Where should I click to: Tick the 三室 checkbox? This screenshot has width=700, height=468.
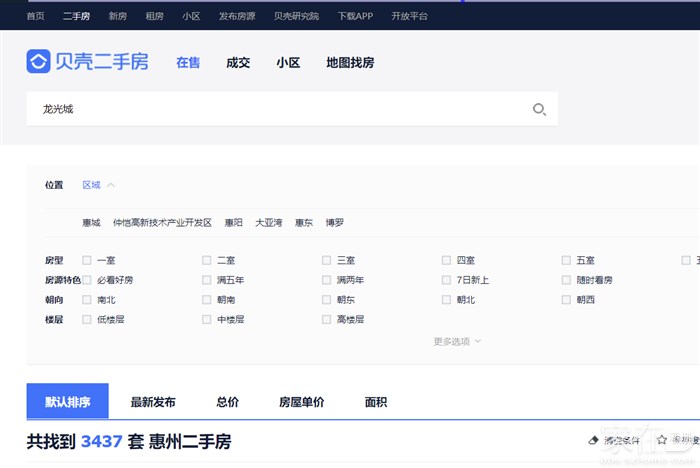[x=327, y=260]
